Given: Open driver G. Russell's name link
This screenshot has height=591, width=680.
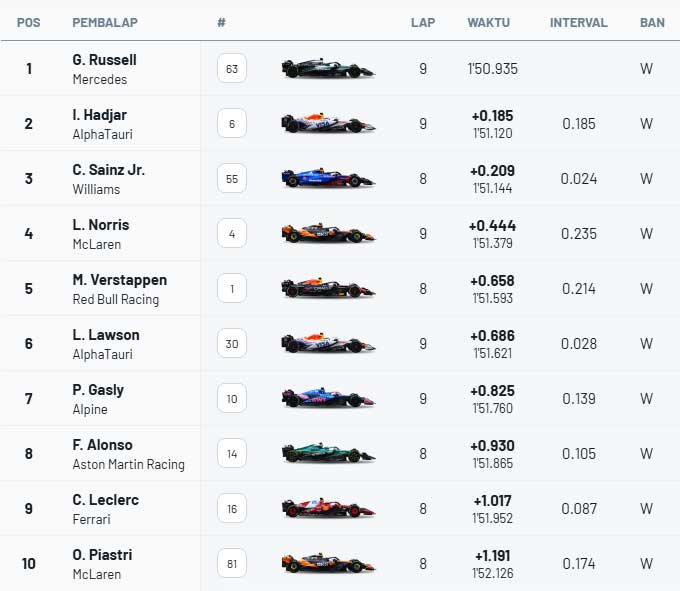Looking at the screenshot, I should tap(104, 60).
